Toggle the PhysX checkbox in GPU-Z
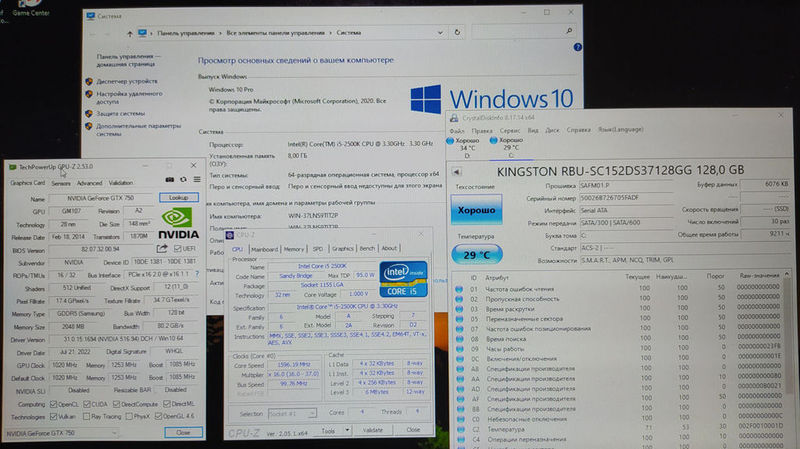800x449 pixels. [129, 416]
